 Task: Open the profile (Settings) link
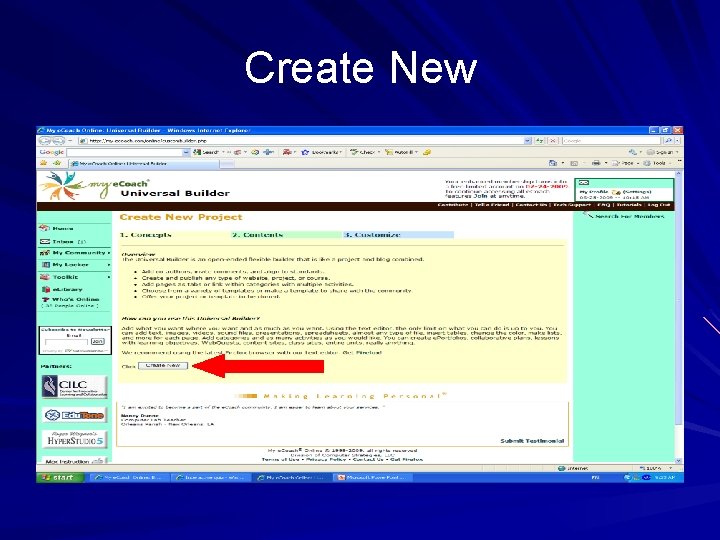click(x=636, y=191)
